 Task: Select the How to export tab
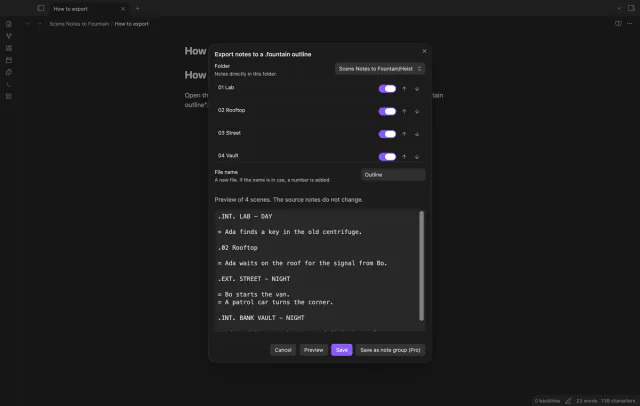coord(89,9)
